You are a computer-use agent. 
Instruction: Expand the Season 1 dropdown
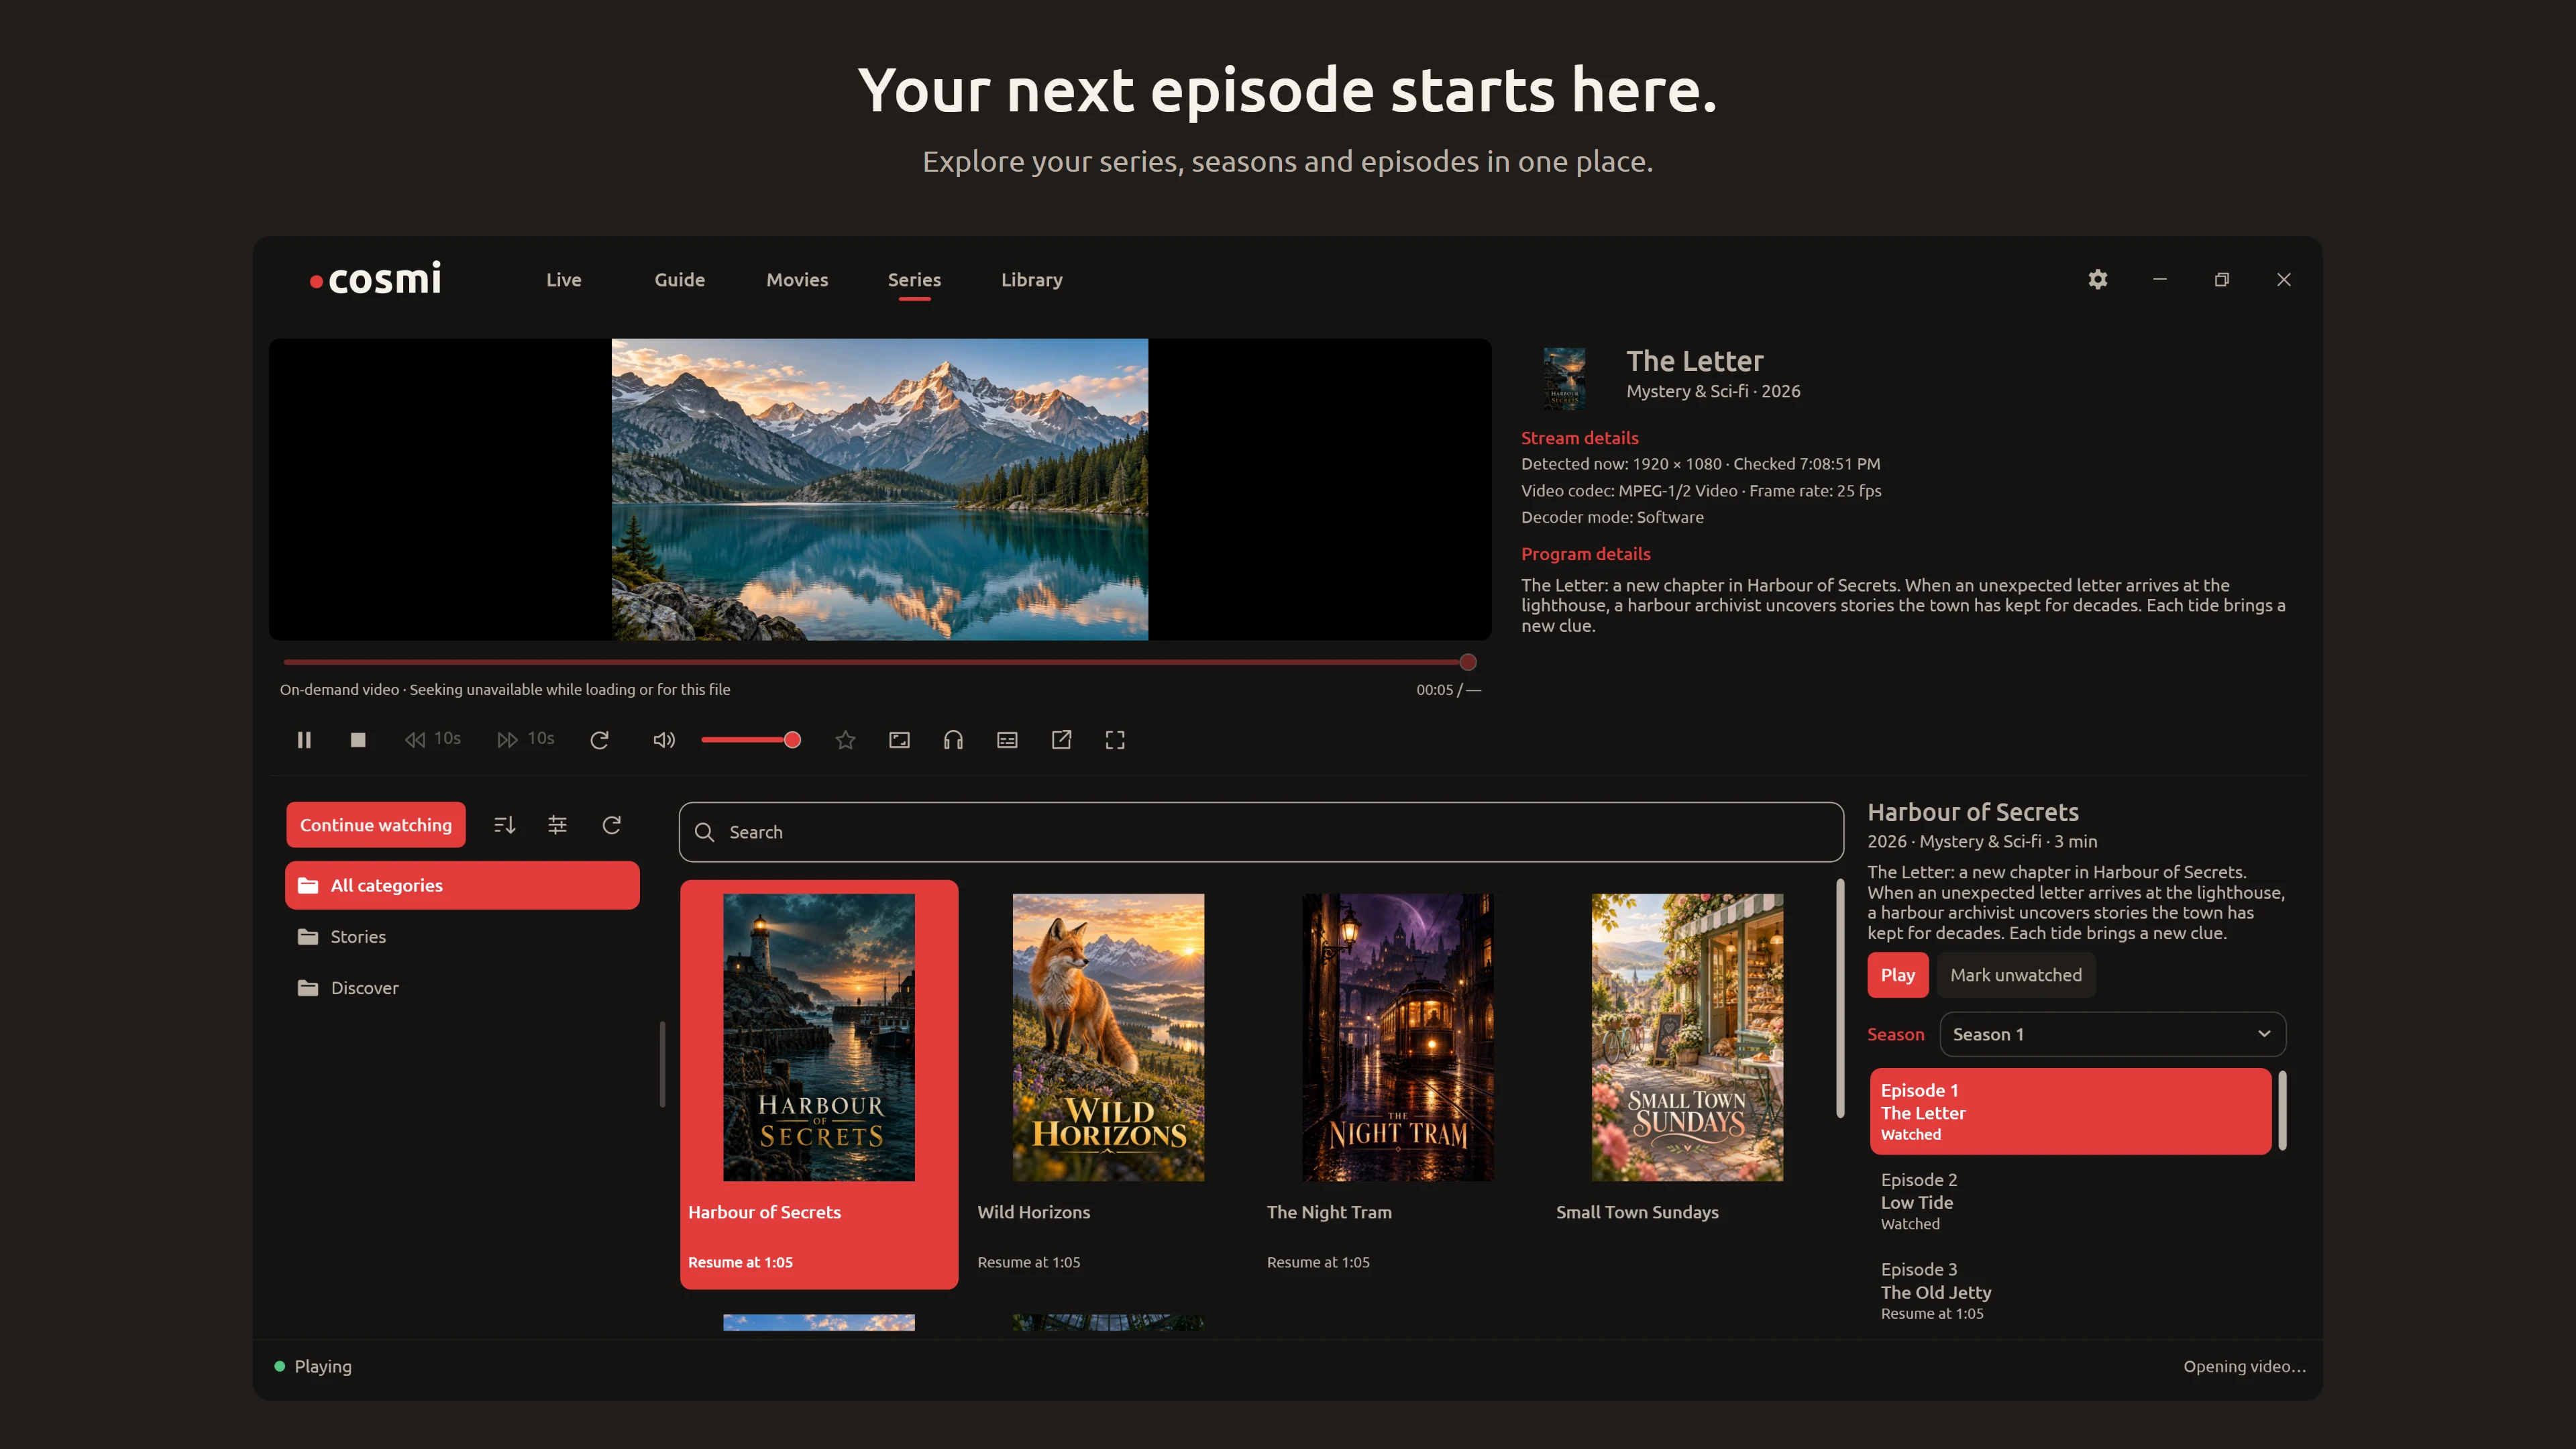pos(2113,1034)
